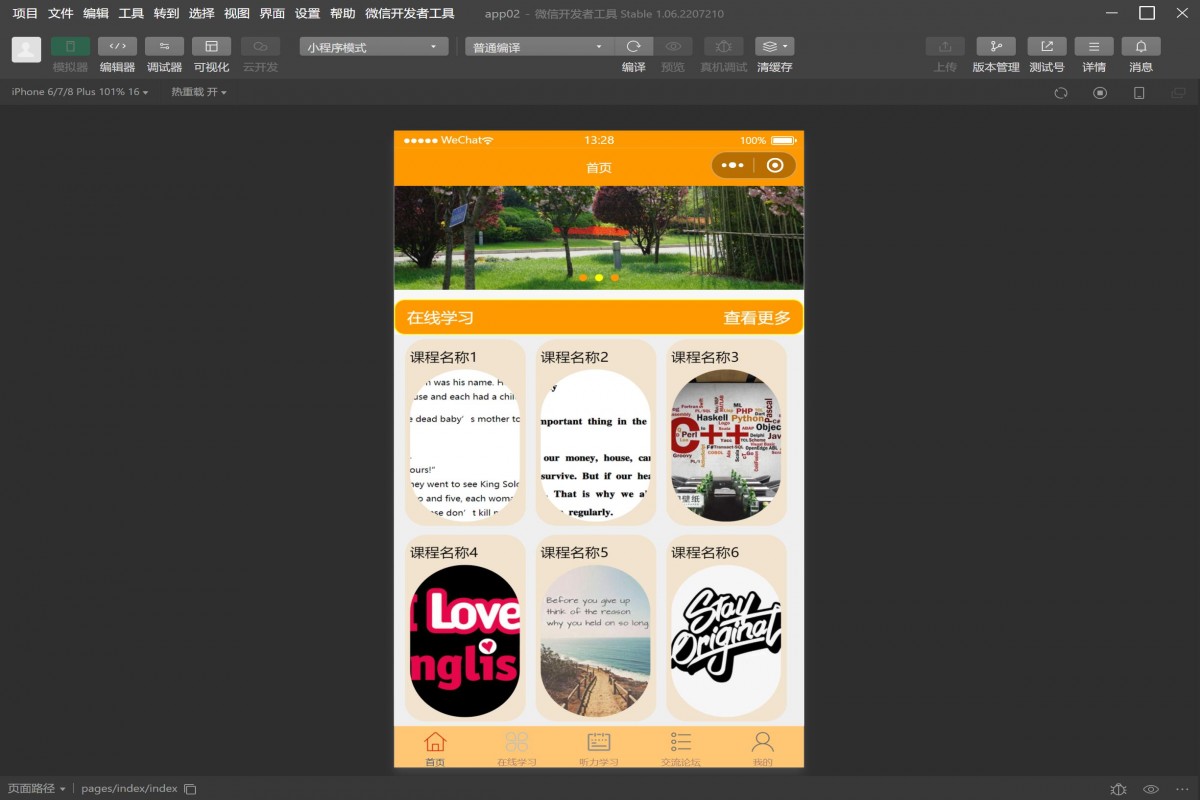Click the Cloud development icon
The width and height of the screenshot is (1200, 800).
(260, 46)
